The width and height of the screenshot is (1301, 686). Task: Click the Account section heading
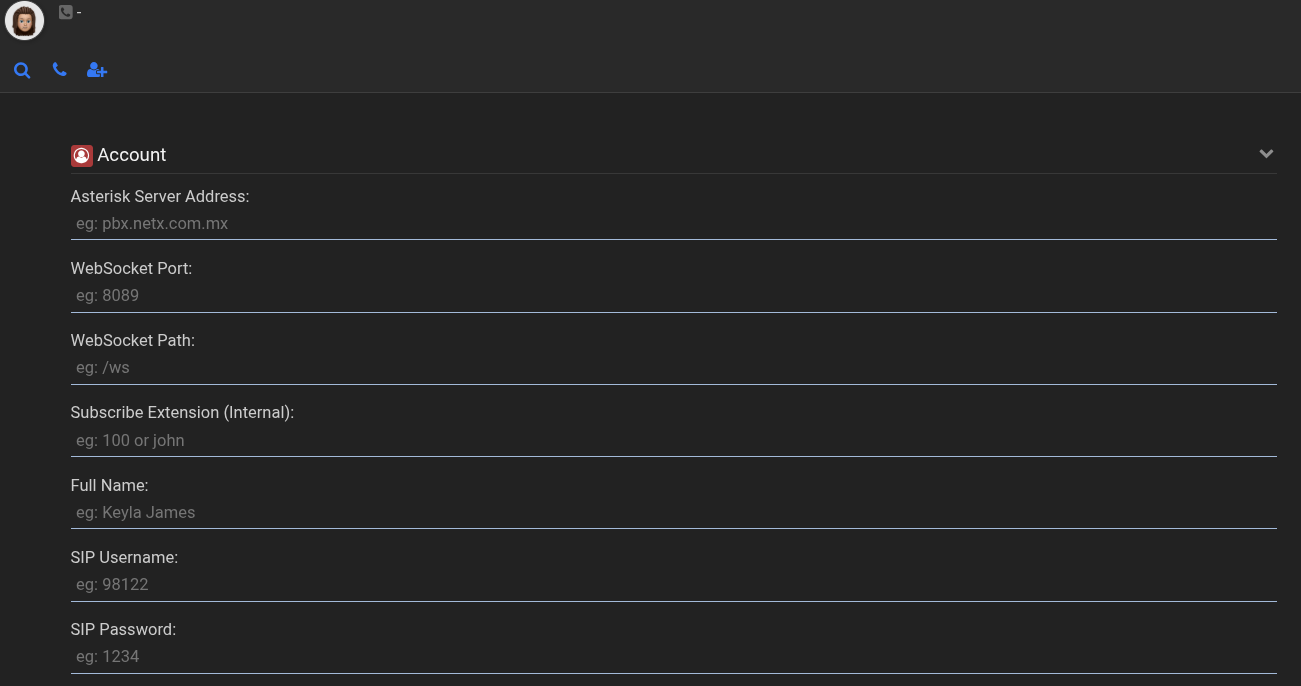click(x=132, y=155)
